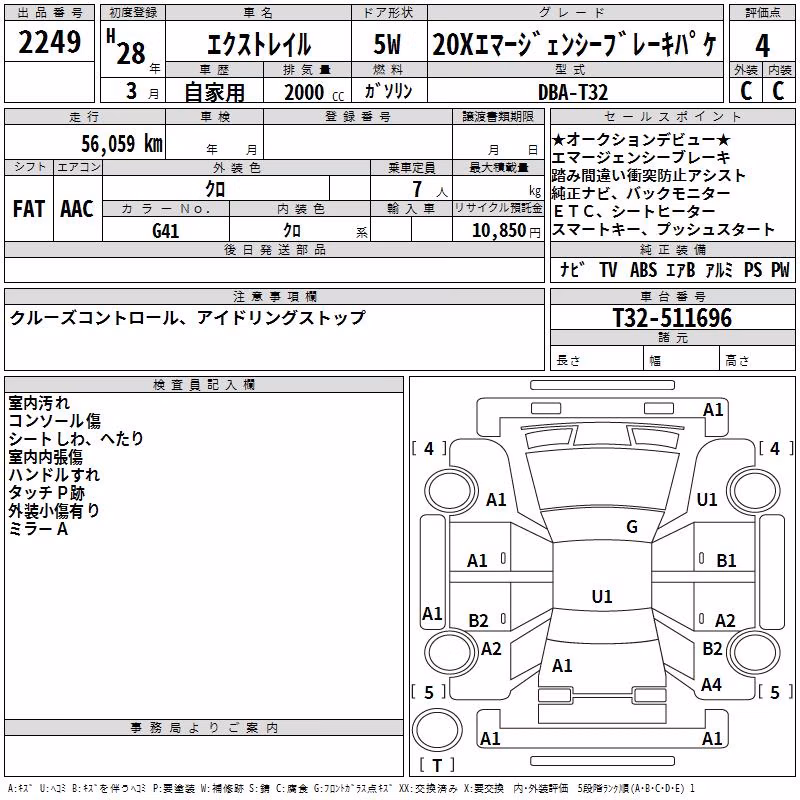Image resolution: width=800 pixels, height=800 pixels.
Task: Select sales point 純正ナビ、バックモニター
Action: tap(641, 193)
